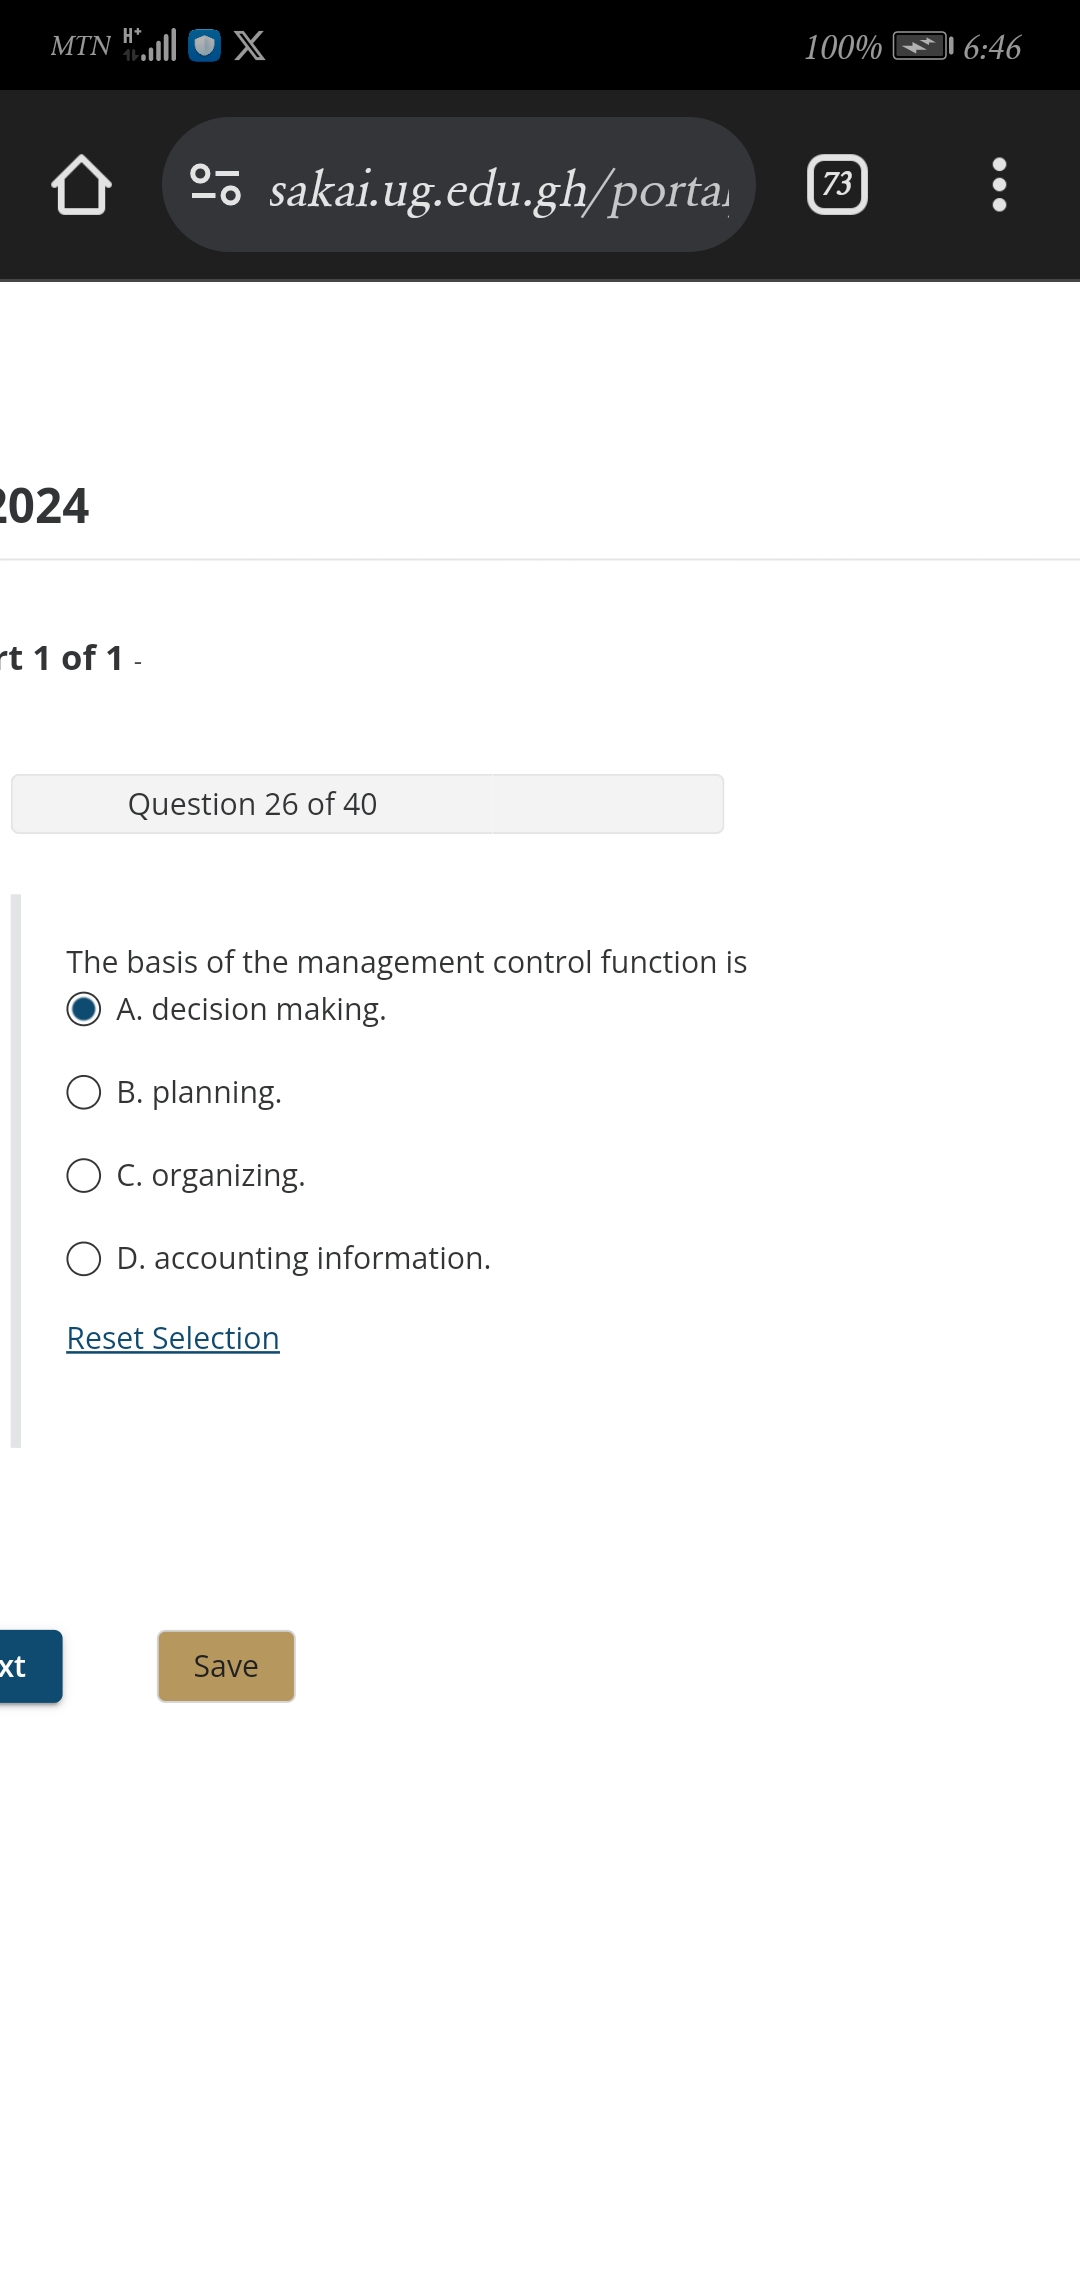Screen dimensions: 1080x2280
Task: Deselect option A by choosing Reset Selection
Action: (x=172, y=1337)
